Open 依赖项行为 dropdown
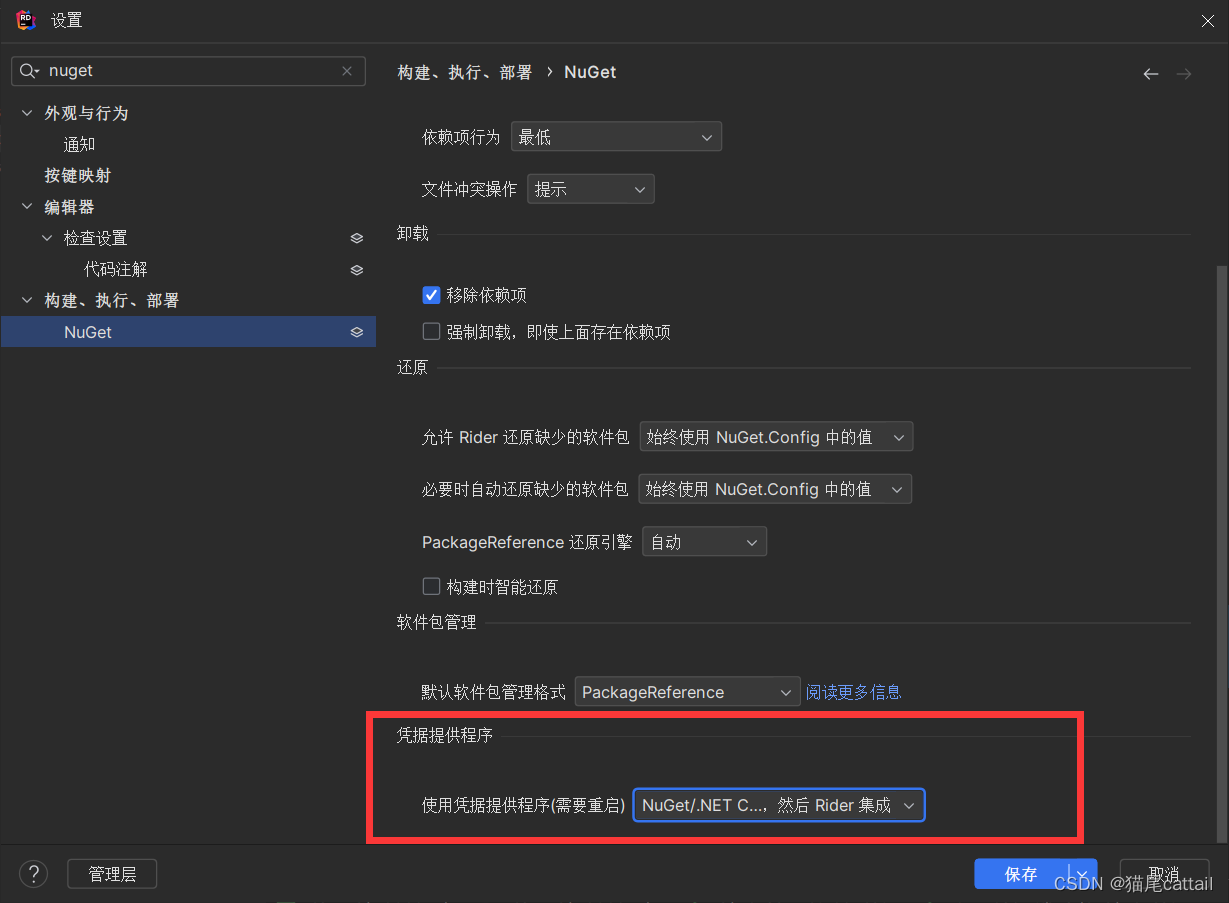This screenshot has height=903, width=1229. (616, 137)
